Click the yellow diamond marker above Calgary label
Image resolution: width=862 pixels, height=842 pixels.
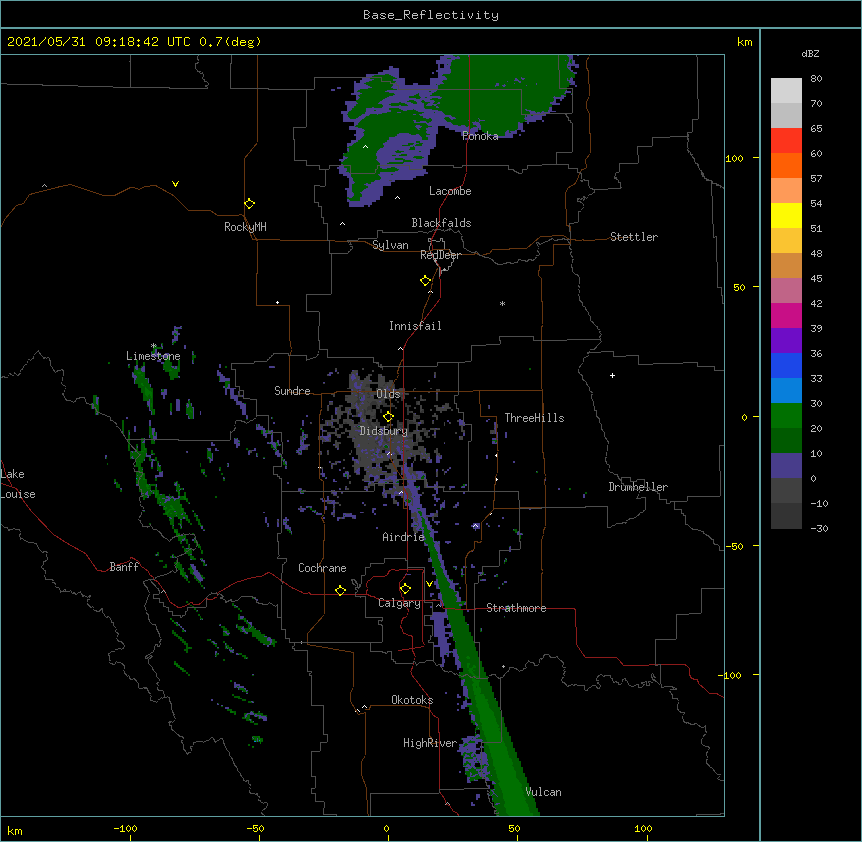406,589
